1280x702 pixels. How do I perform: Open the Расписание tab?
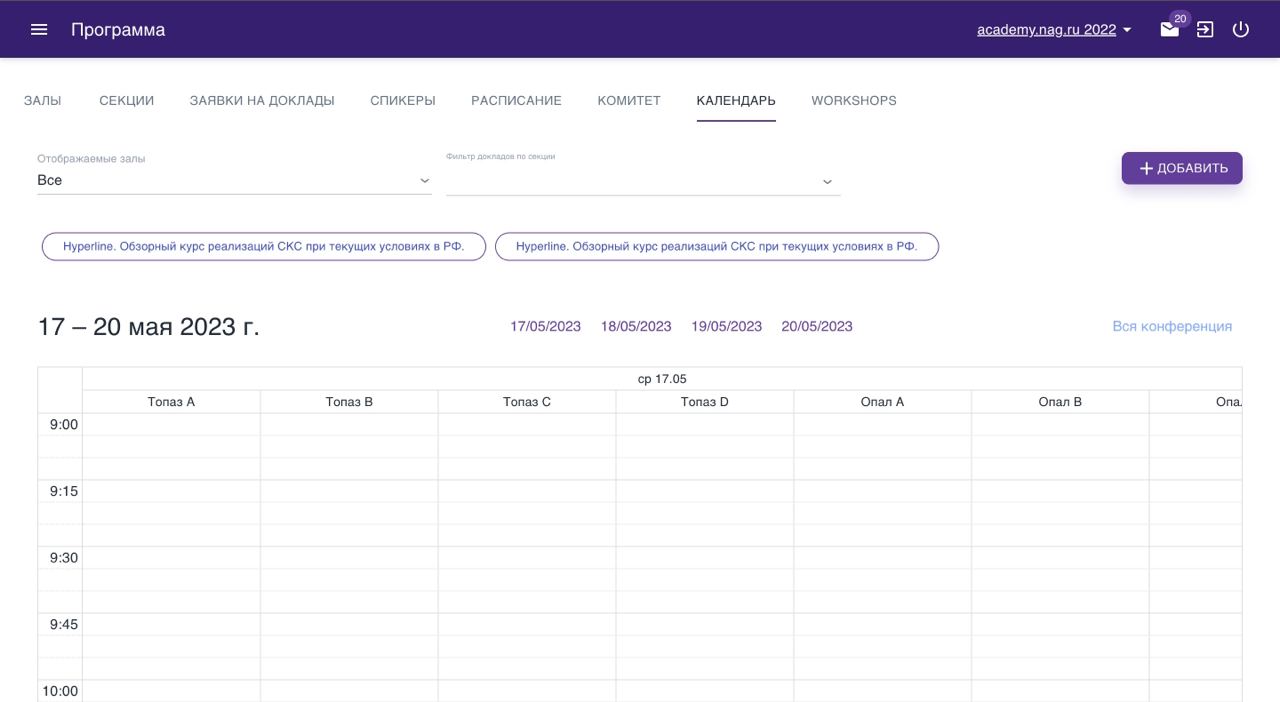(516, 101)
